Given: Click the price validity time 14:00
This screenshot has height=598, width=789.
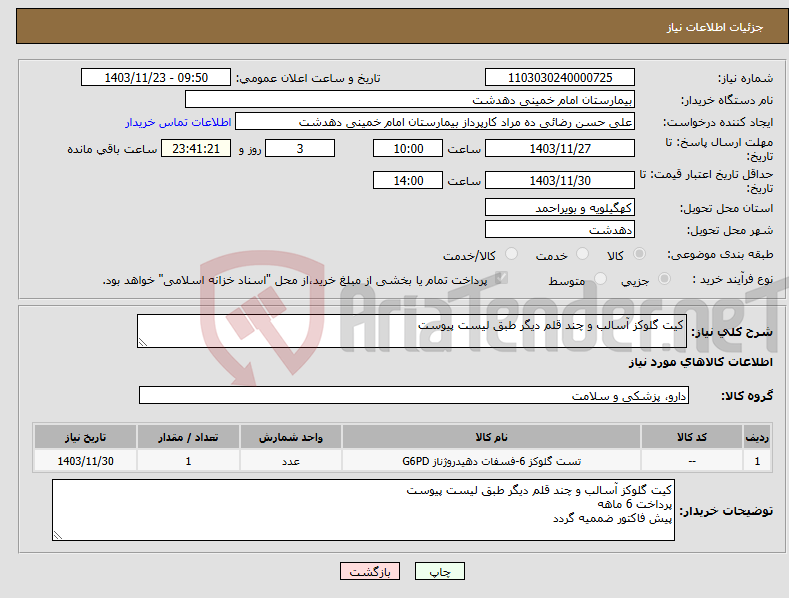Looking at the screenshot, I should [x=408, y=180].
